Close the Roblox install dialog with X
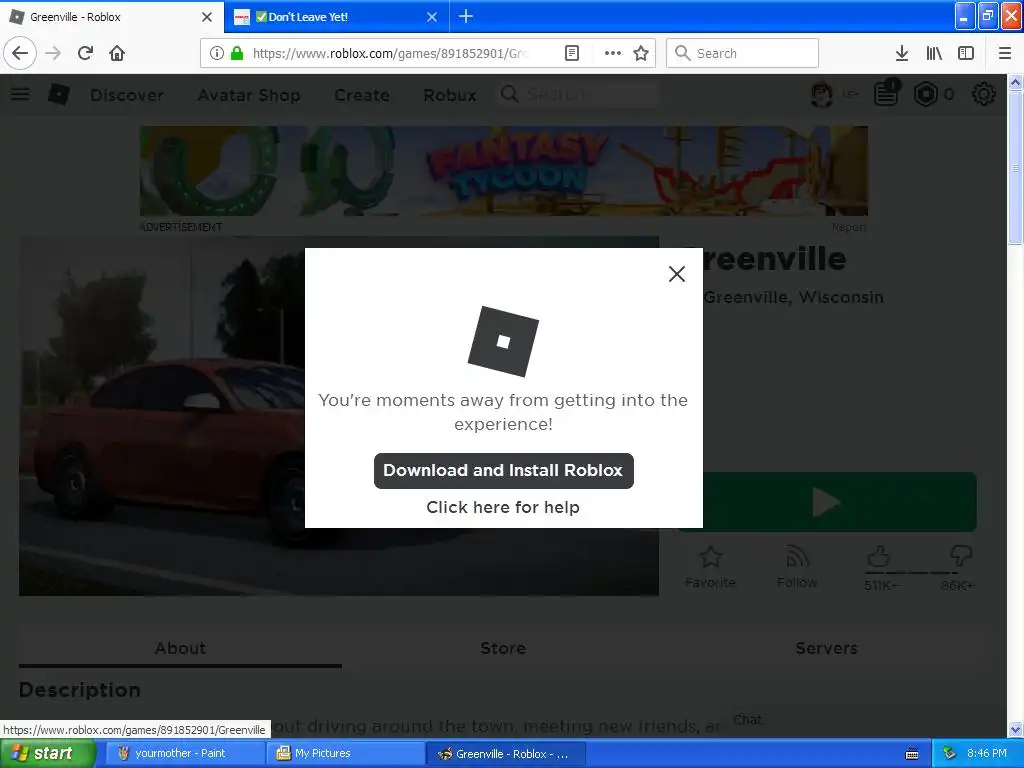 677,274
